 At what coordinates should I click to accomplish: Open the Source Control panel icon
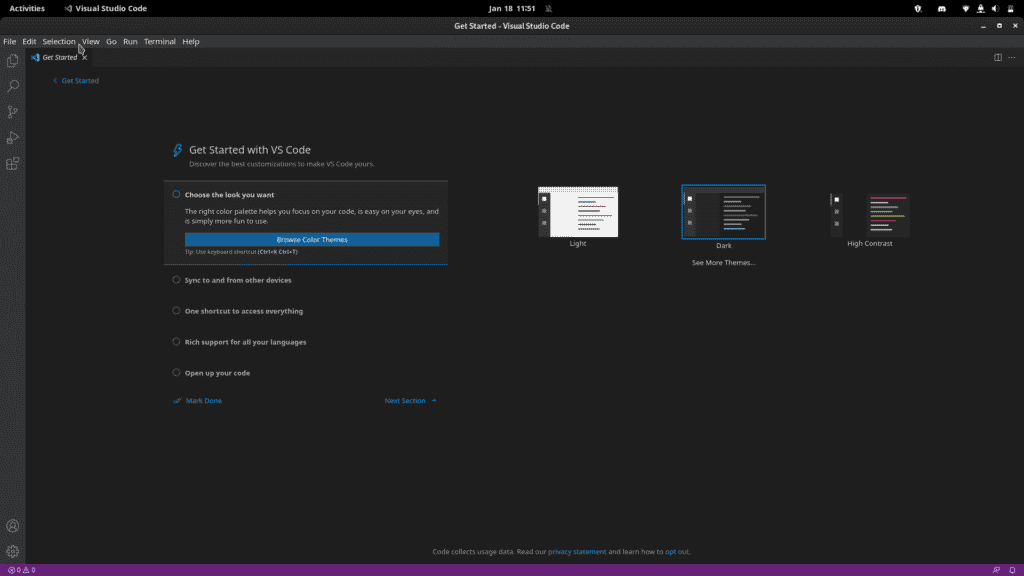click(x=11, y=111)
